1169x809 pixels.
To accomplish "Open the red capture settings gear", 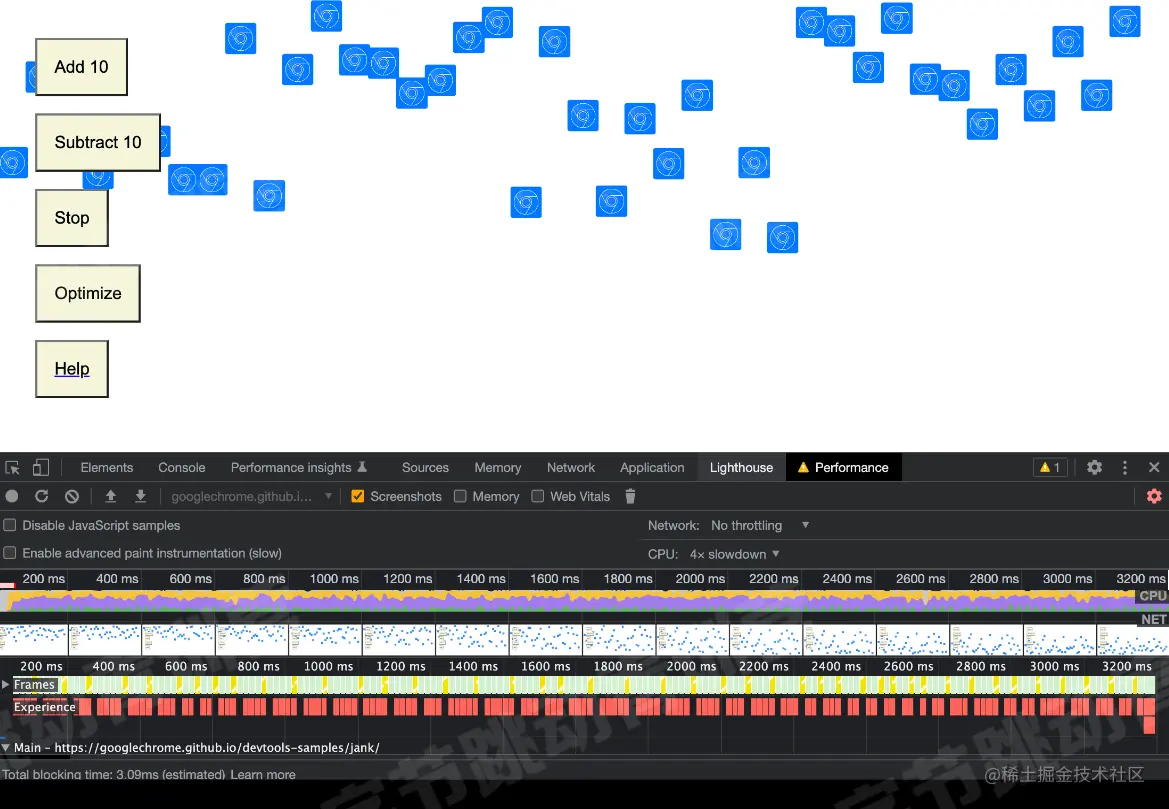I will click(x=1154, y=497).
